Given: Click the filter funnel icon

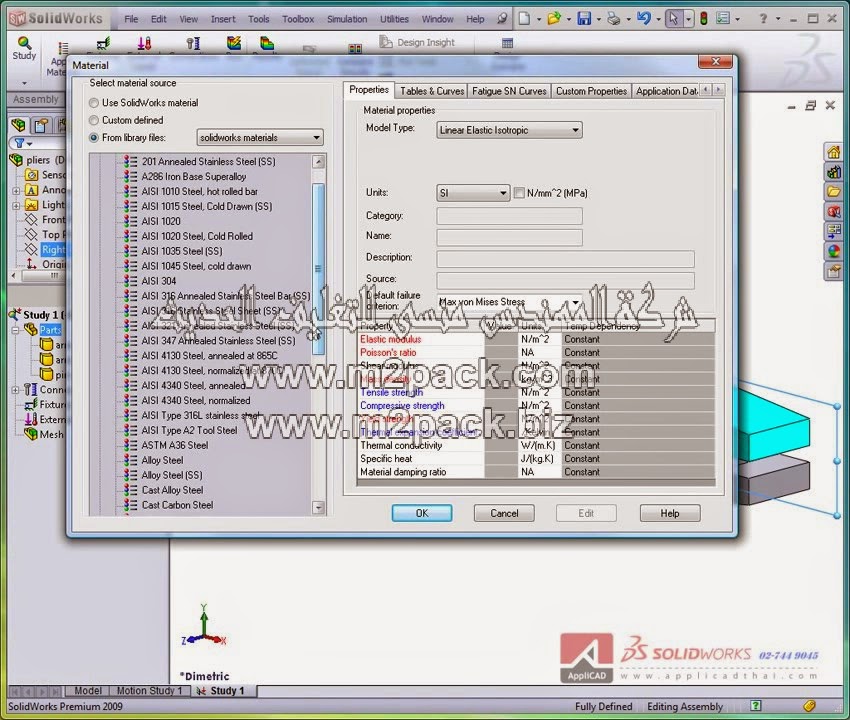Looking at the screenshot, I should [20, 143].
